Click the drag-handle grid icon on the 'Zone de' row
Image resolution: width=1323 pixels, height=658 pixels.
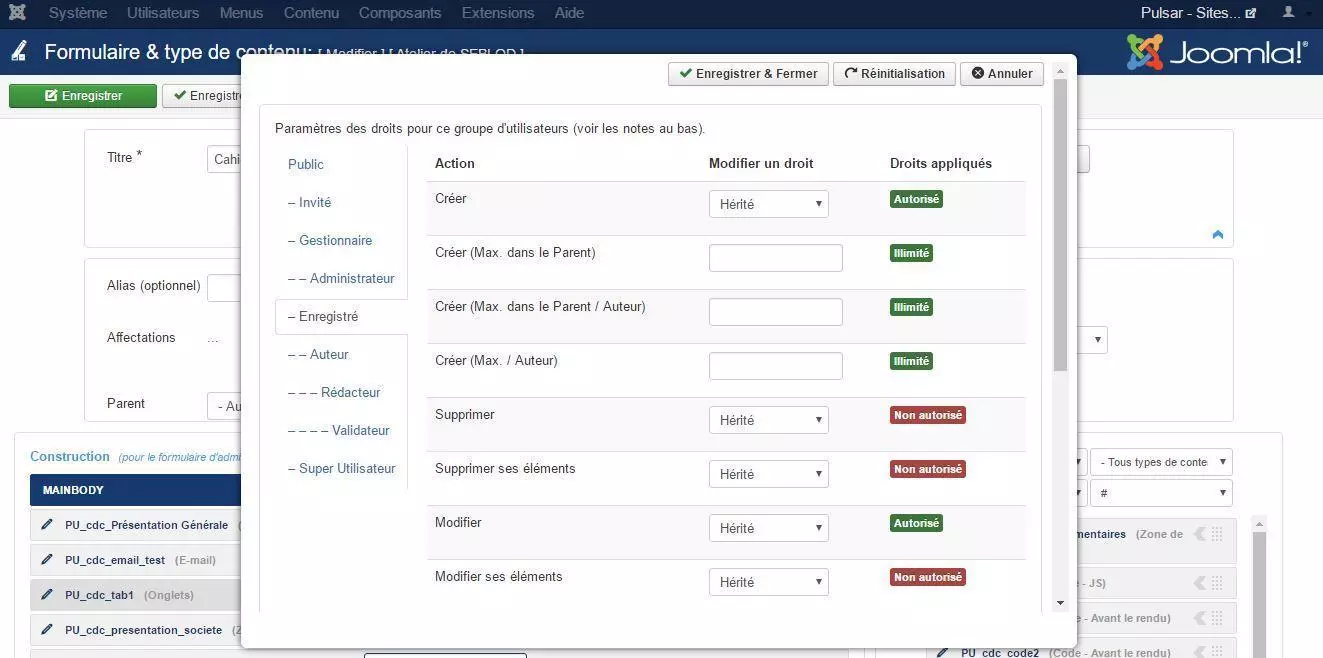point(1217,534)
